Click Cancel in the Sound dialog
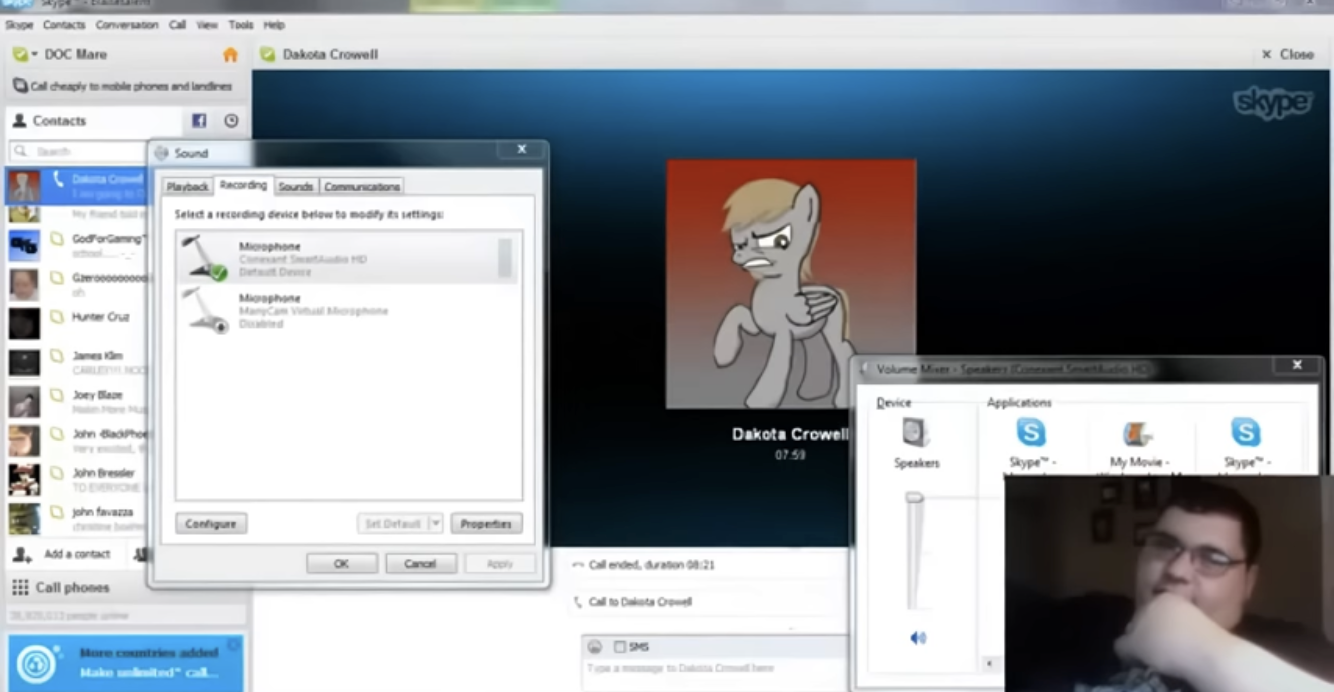Screen dimensions: 1334x692 421,564
